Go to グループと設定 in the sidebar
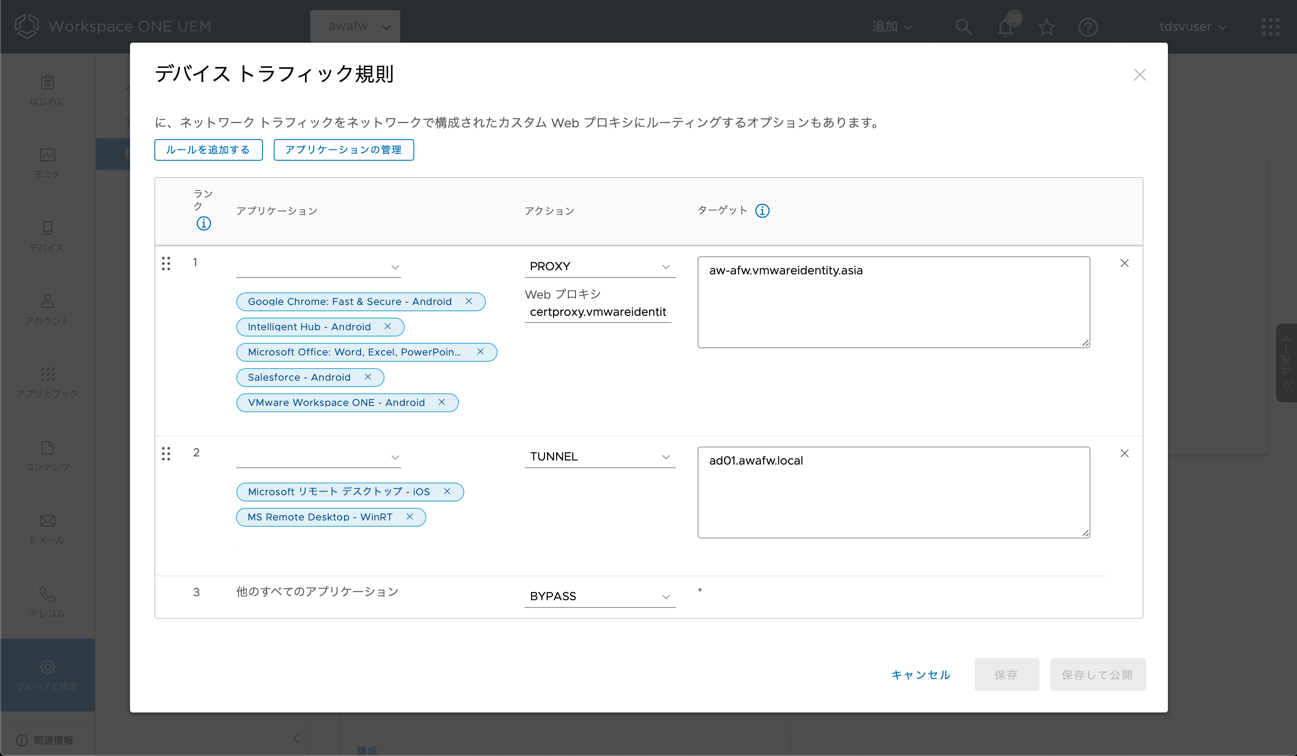Viewport: 1297px width, 756px height. (x=47, y=675)
